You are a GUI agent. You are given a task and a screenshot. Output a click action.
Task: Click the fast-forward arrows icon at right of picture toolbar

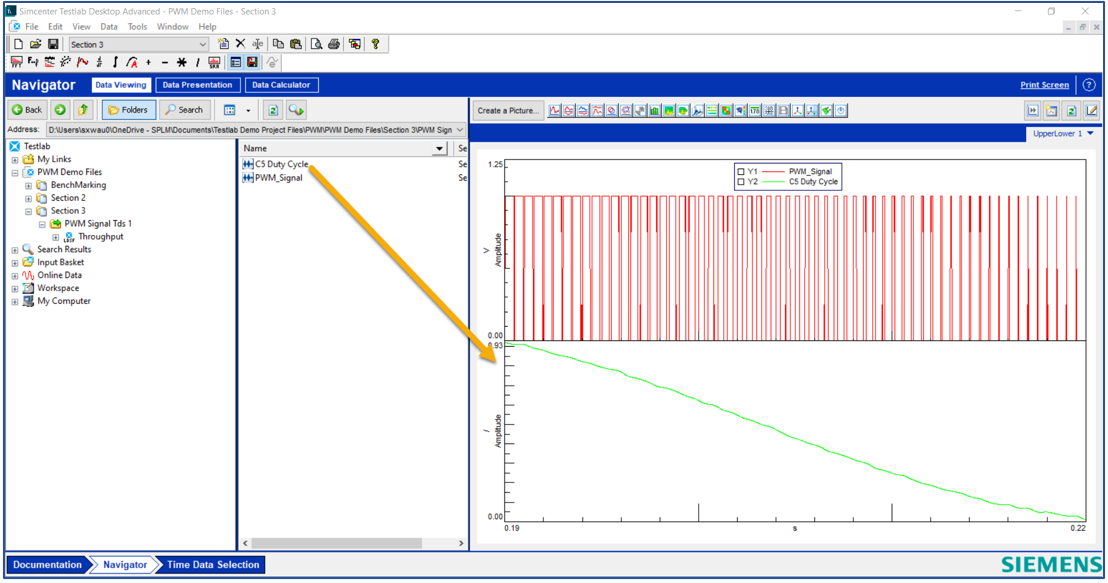click(1032, 110)
